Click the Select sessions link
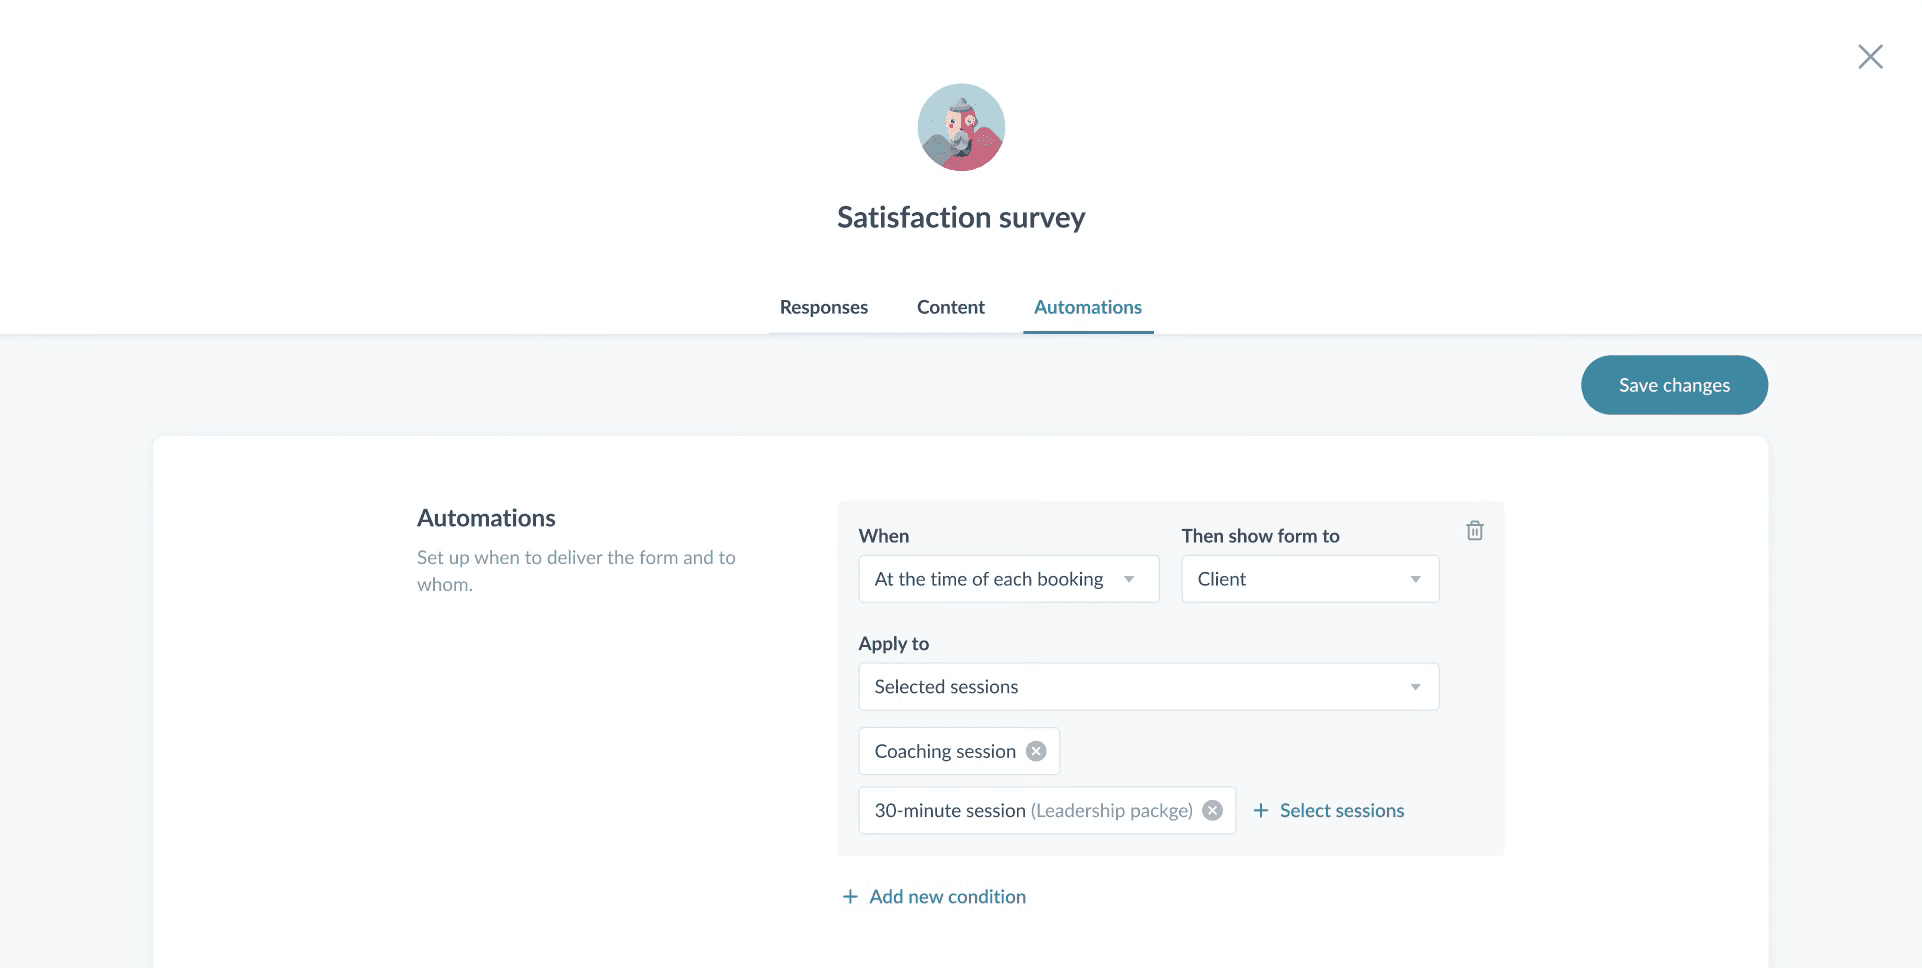The height and width of the screenshot is (968, 1922). [x=1342, y=810]
